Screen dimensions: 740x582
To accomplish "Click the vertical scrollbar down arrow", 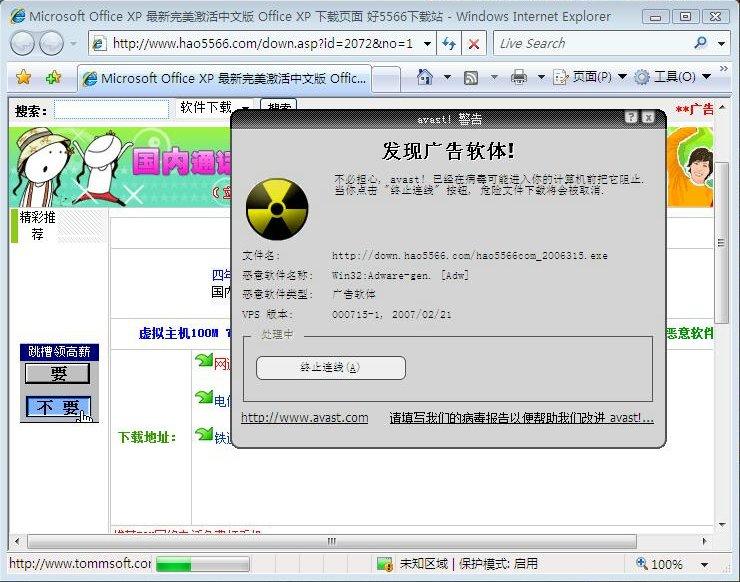I will point(722,524).
